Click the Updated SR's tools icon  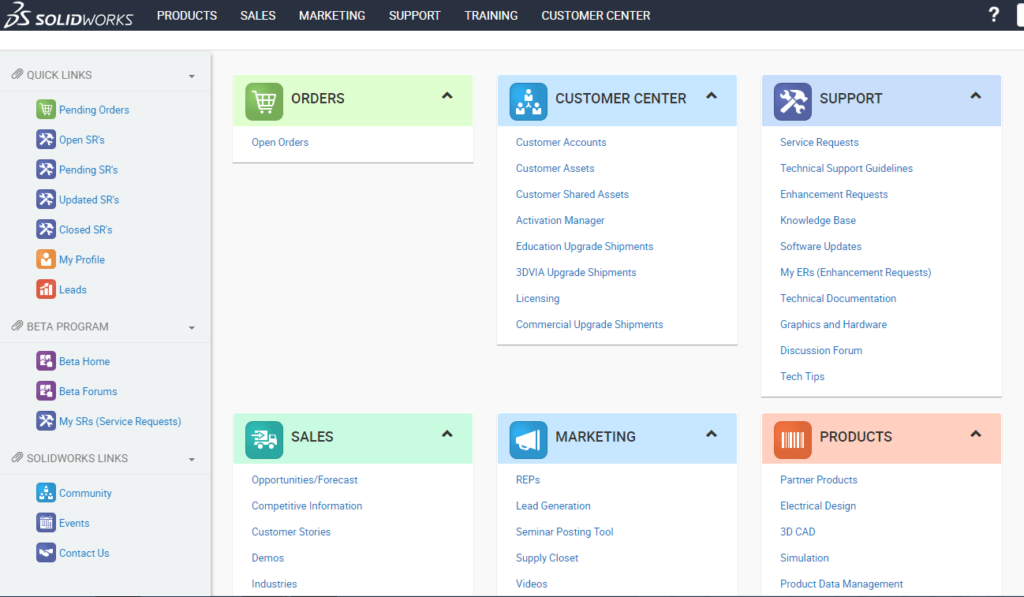coord(46,199)
